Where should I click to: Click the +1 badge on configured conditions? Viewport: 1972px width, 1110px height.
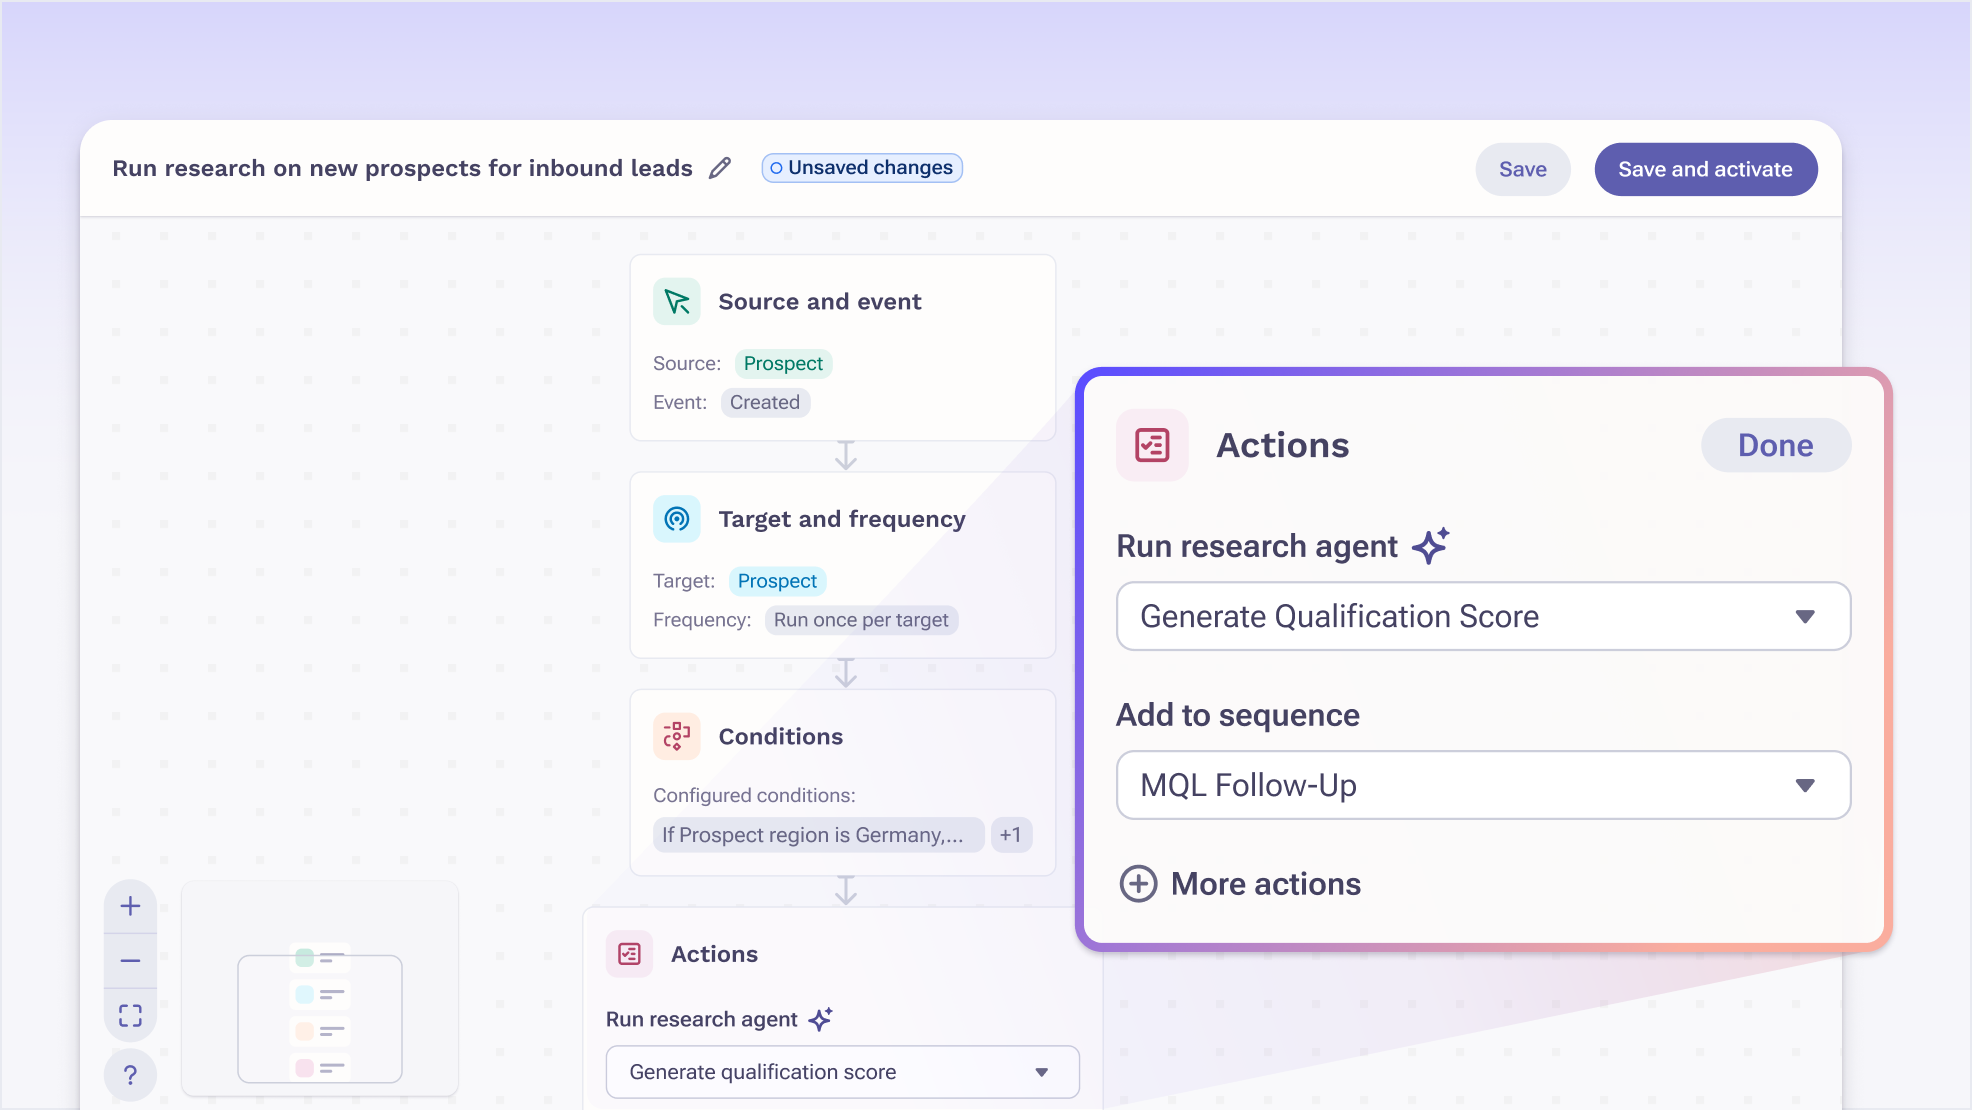click(1011, 834)
